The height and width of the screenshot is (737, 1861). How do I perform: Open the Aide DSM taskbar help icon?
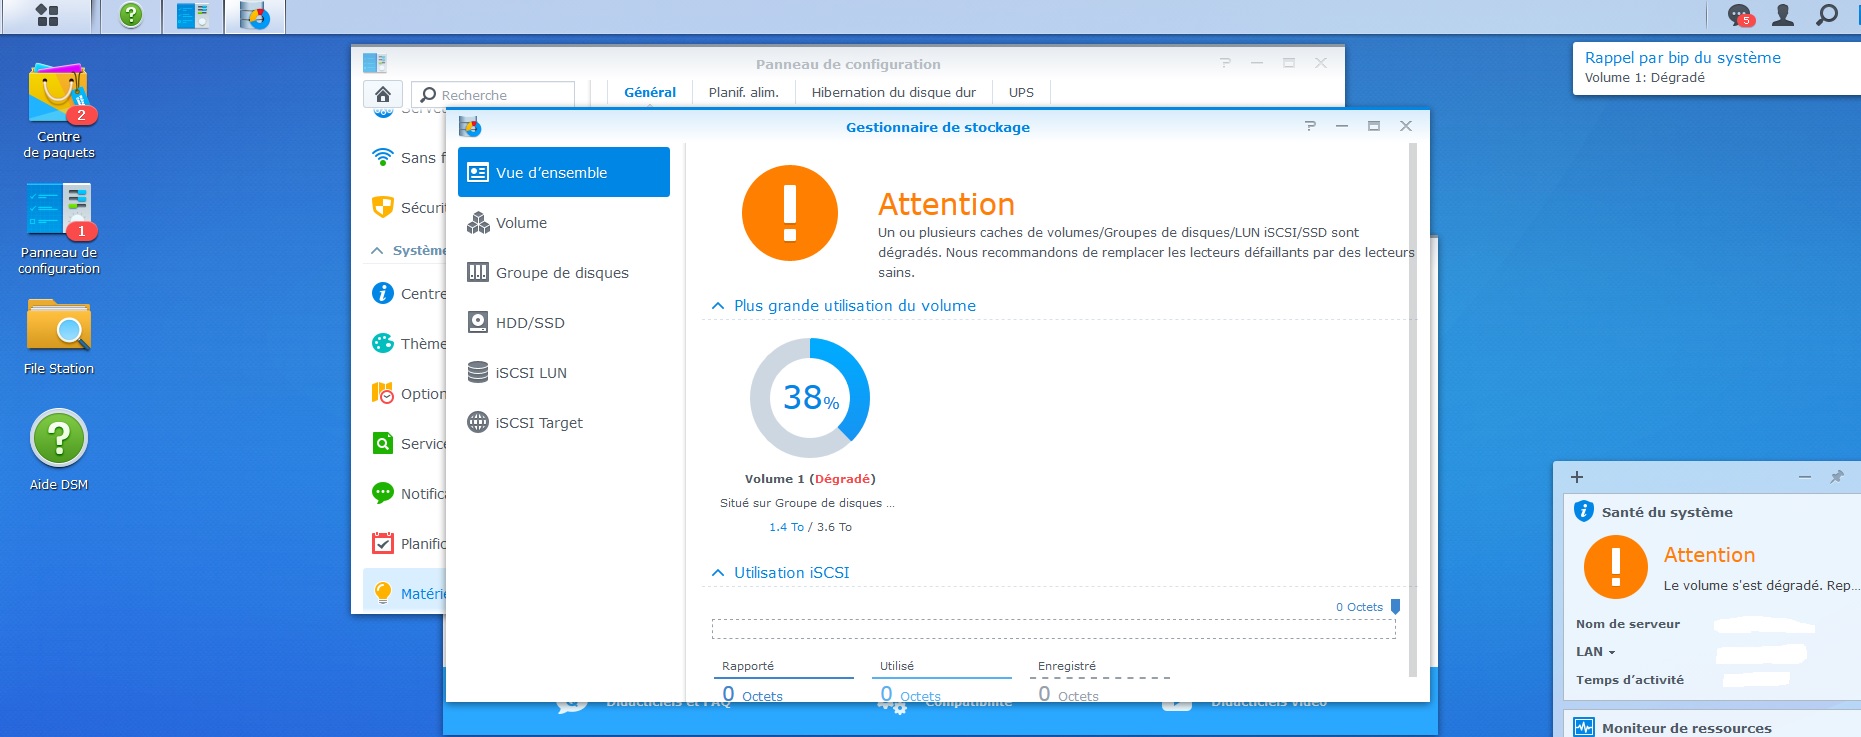(131, 15)
